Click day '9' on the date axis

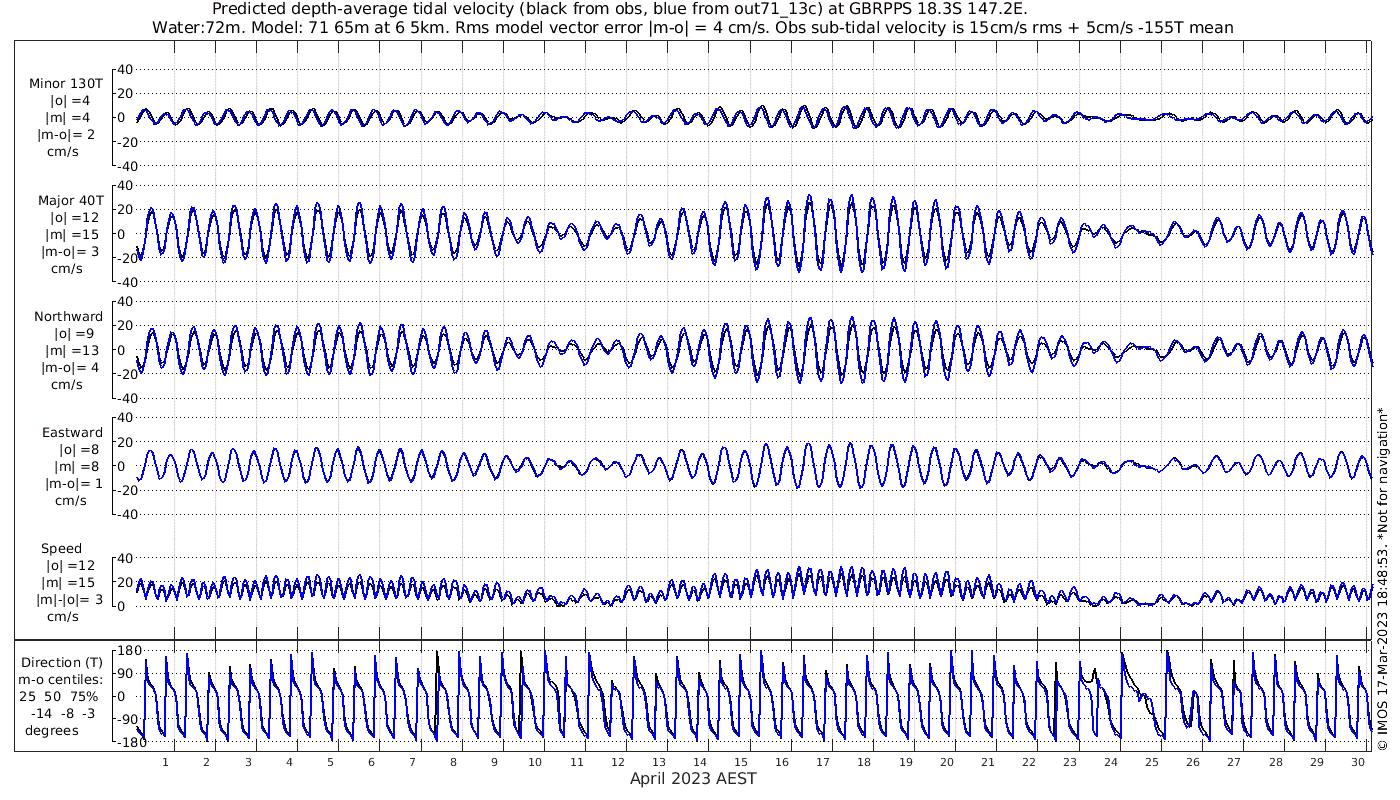click(x=494, y=762)
